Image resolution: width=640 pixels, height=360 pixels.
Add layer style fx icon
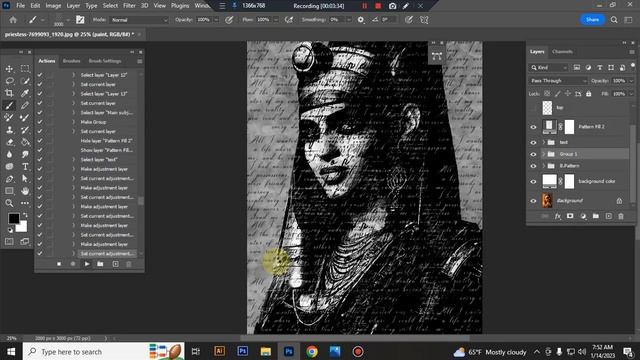pos(558,216)
